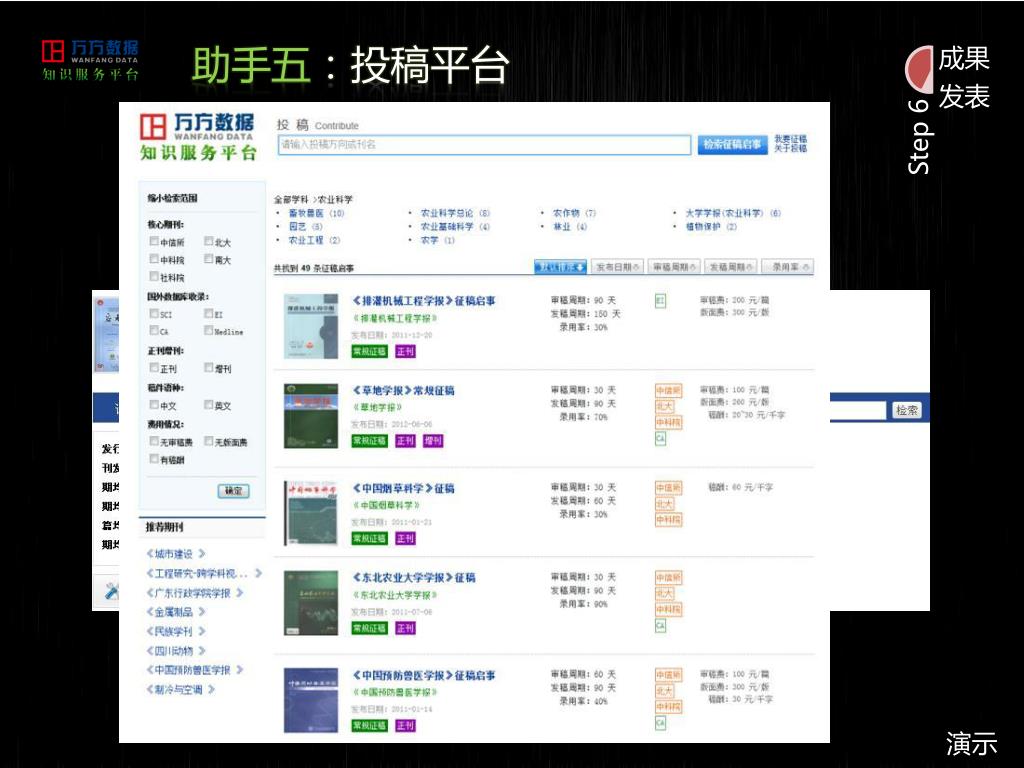Click the 常规征稿 green tag under 中国预防兽医学报
This screenshot has width=1024, height=768.
pos(370,726)
